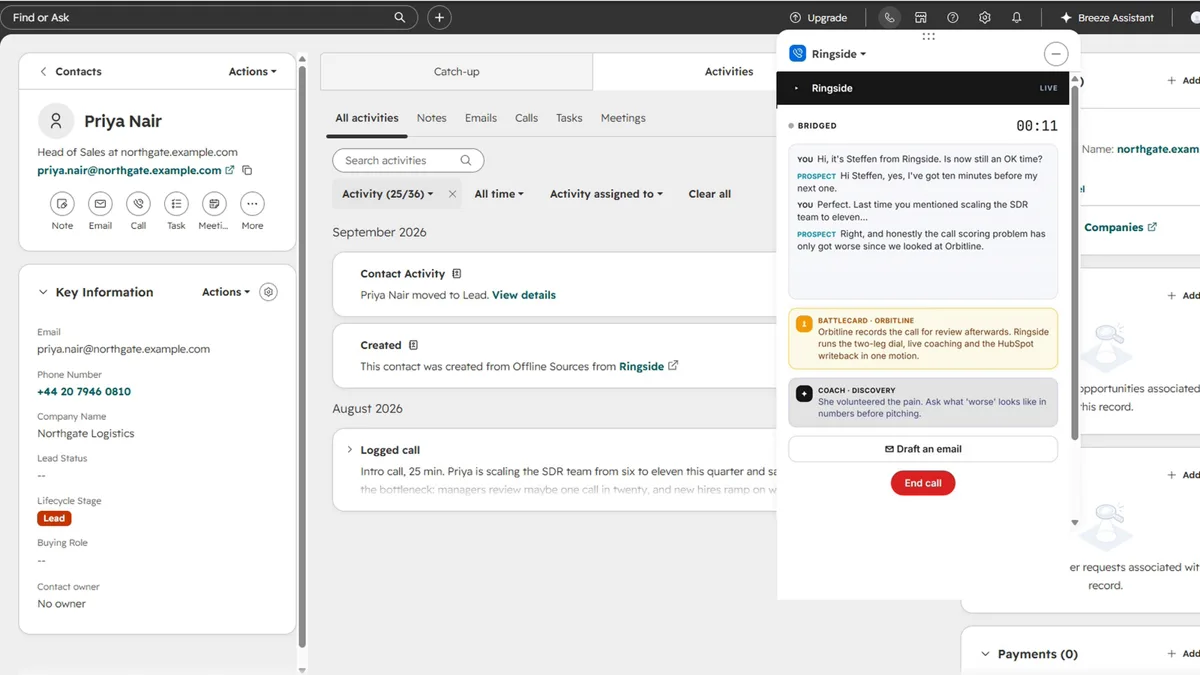Image resolution: width=1200 pixels, height=675 pixels.
Task: Click the Ringside widget drag handle
Action: click(929, 37)
